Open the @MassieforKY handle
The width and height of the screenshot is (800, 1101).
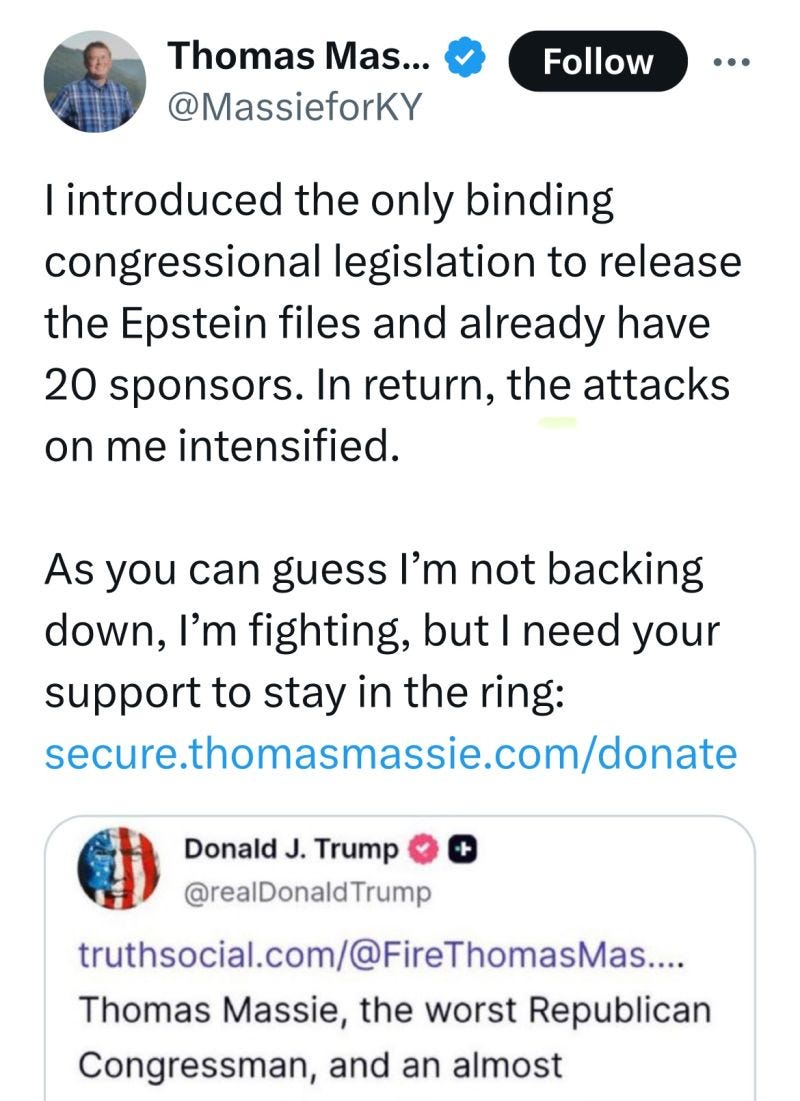[x=295, y=107]
